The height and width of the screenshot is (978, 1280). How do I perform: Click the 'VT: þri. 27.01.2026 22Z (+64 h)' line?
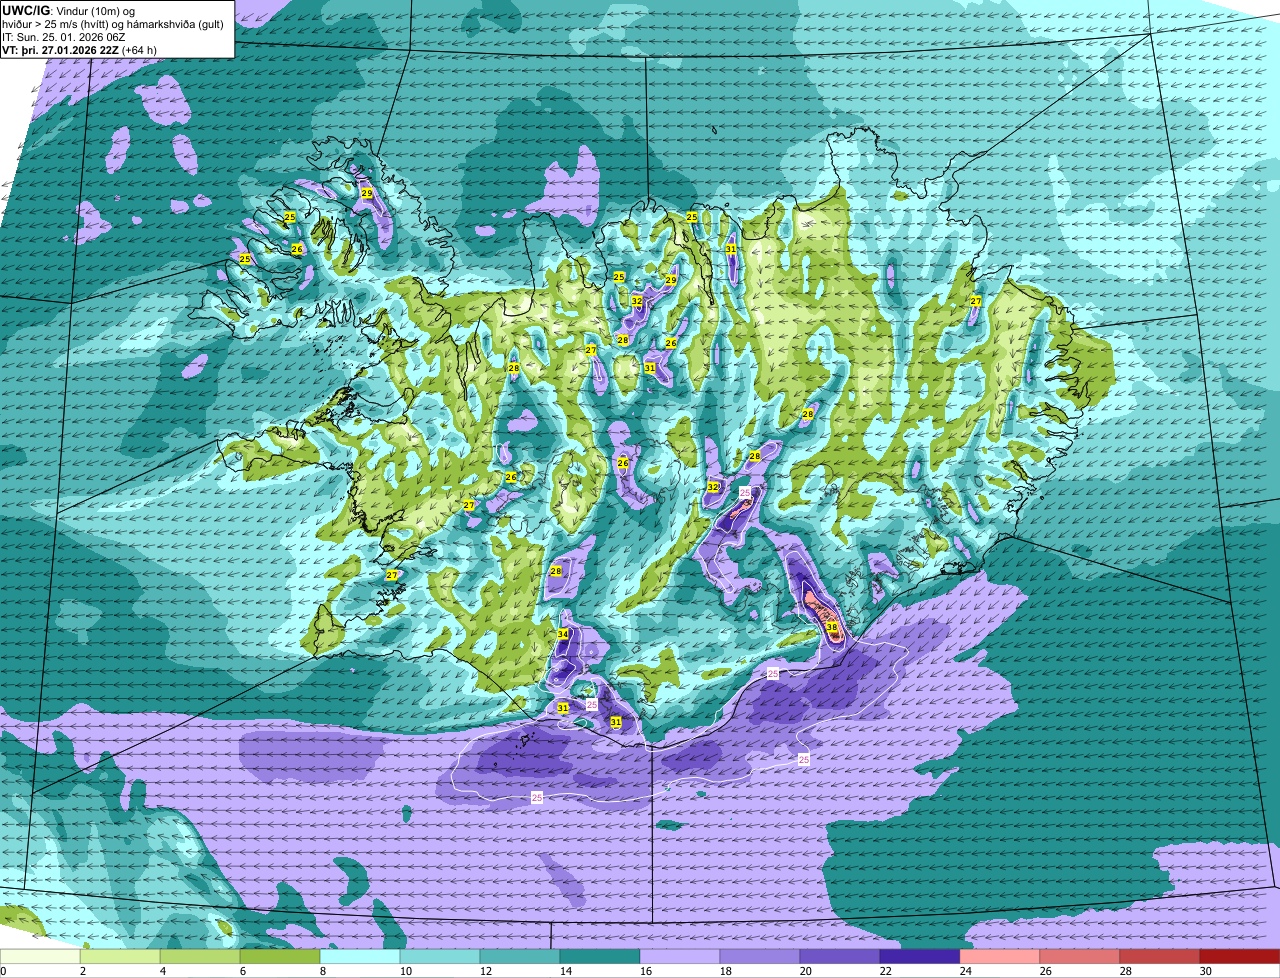79,50
